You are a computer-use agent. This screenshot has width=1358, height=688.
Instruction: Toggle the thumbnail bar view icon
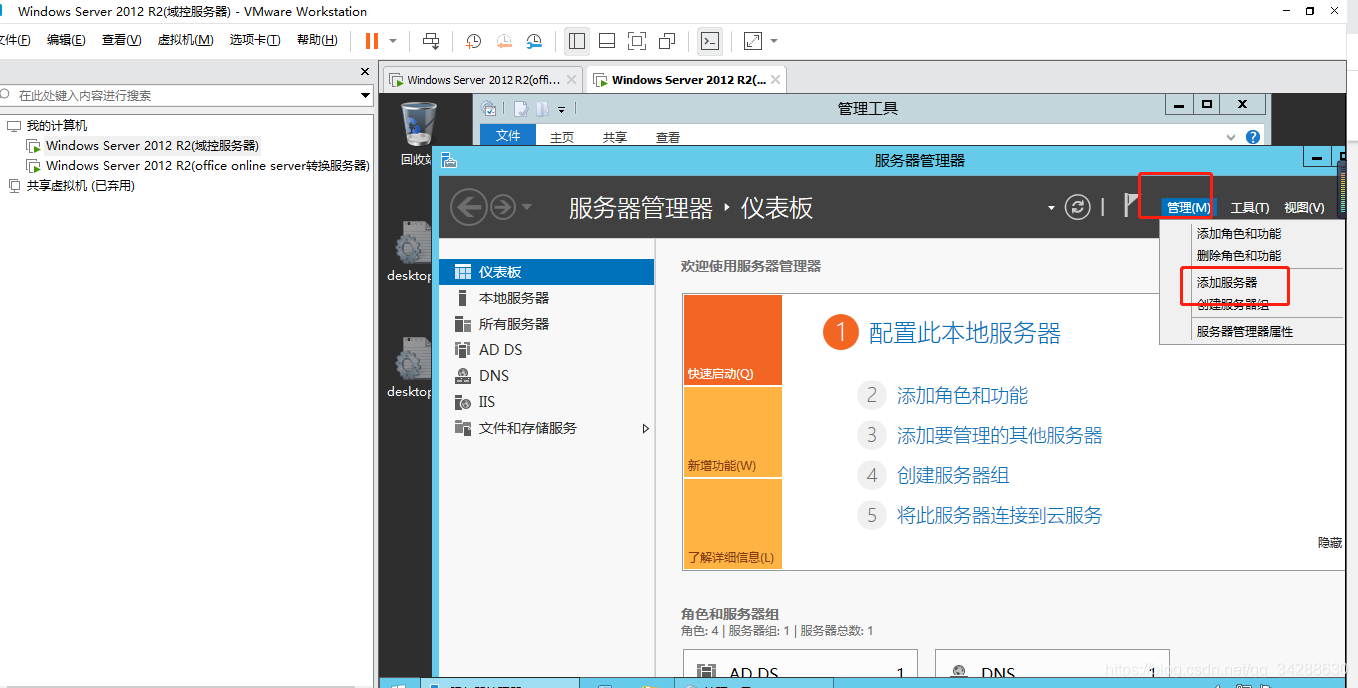click(x=607, y=41)
